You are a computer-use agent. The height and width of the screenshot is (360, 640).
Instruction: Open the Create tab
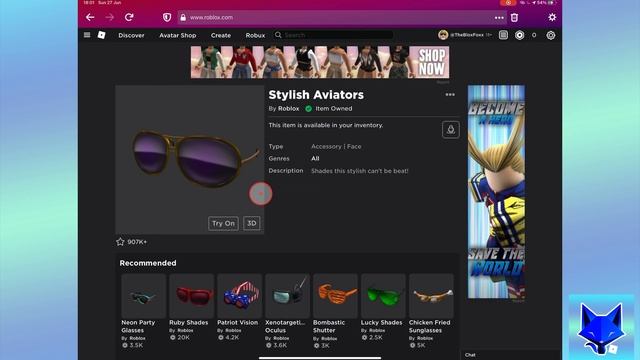[x=221, y=36]
